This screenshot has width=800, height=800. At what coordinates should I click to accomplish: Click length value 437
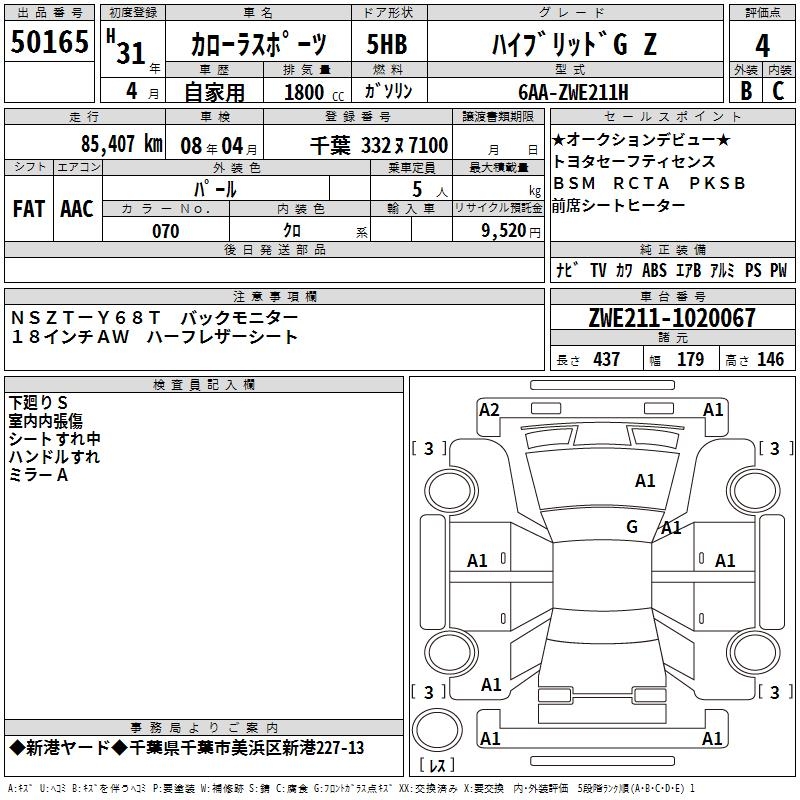[607, 359]
